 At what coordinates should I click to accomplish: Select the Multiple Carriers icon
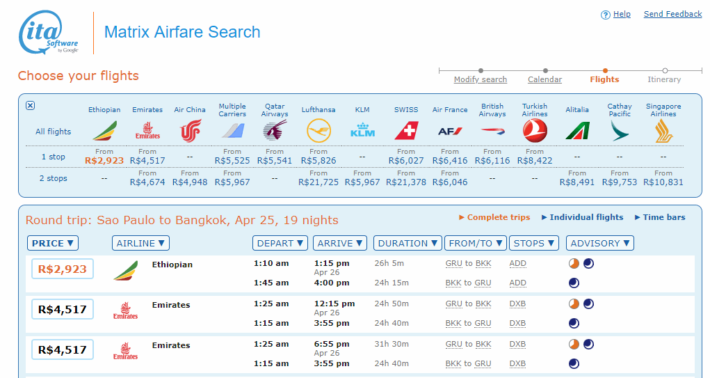tap(233, 131)
